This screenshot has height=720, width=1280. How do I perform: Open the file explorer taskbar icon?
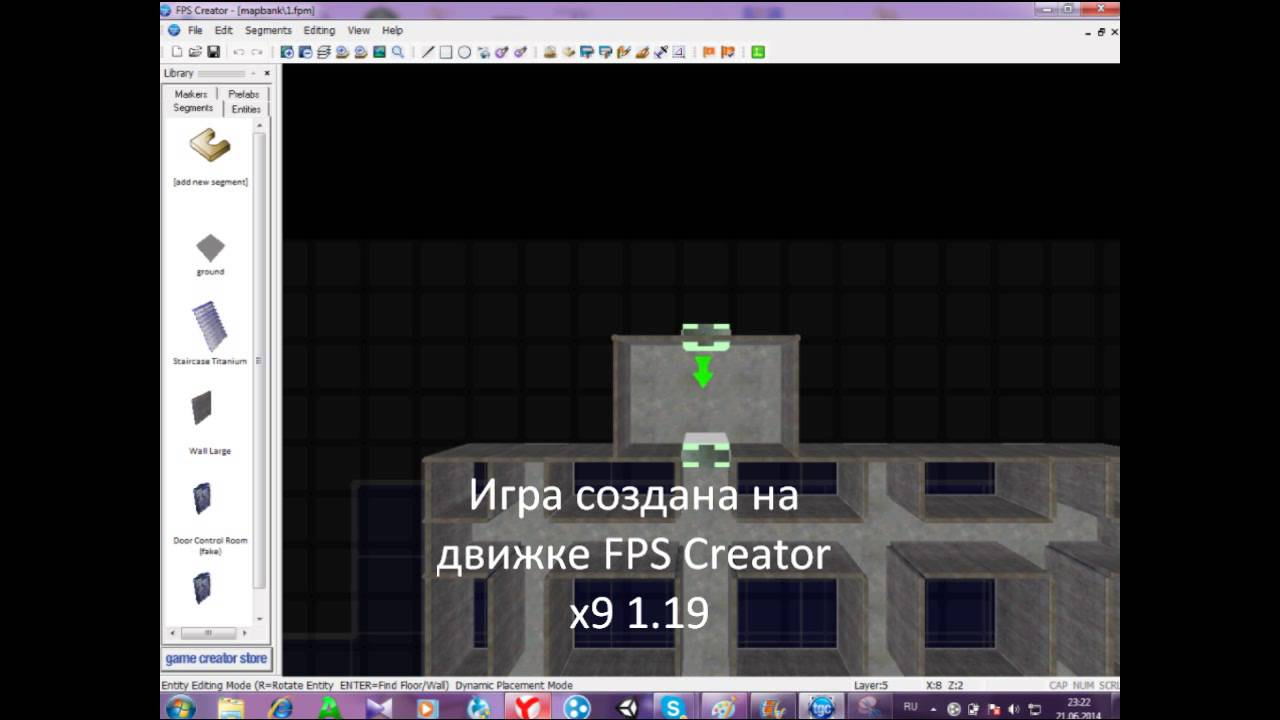[231, 707]
